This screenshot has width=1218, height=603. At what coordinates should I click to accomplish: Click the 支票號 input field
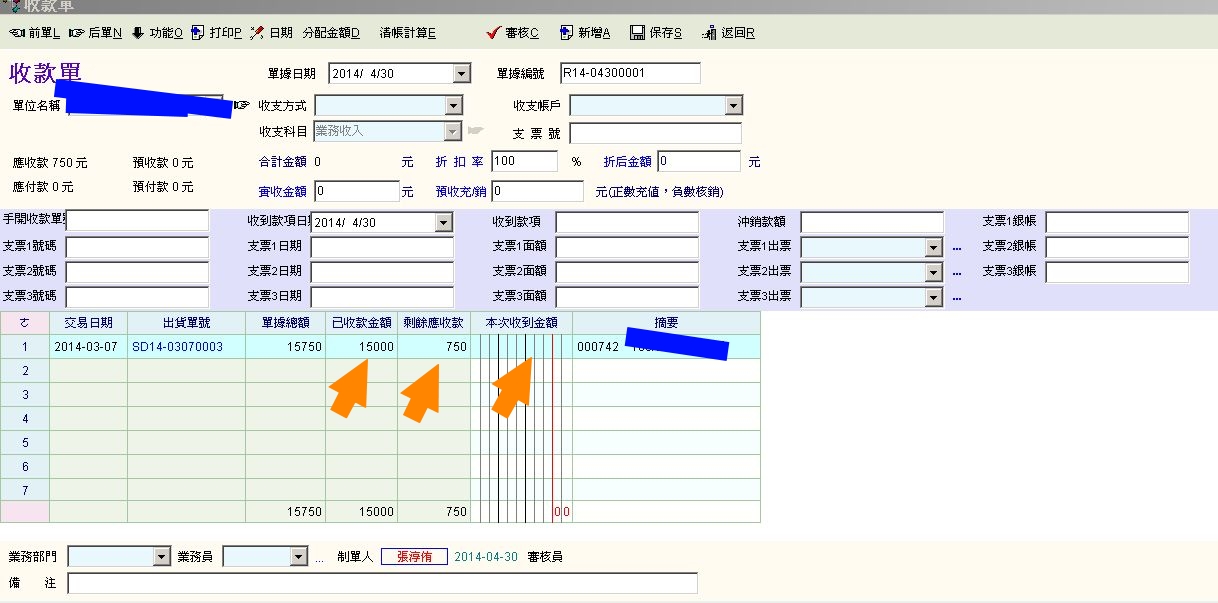[655, 134]
